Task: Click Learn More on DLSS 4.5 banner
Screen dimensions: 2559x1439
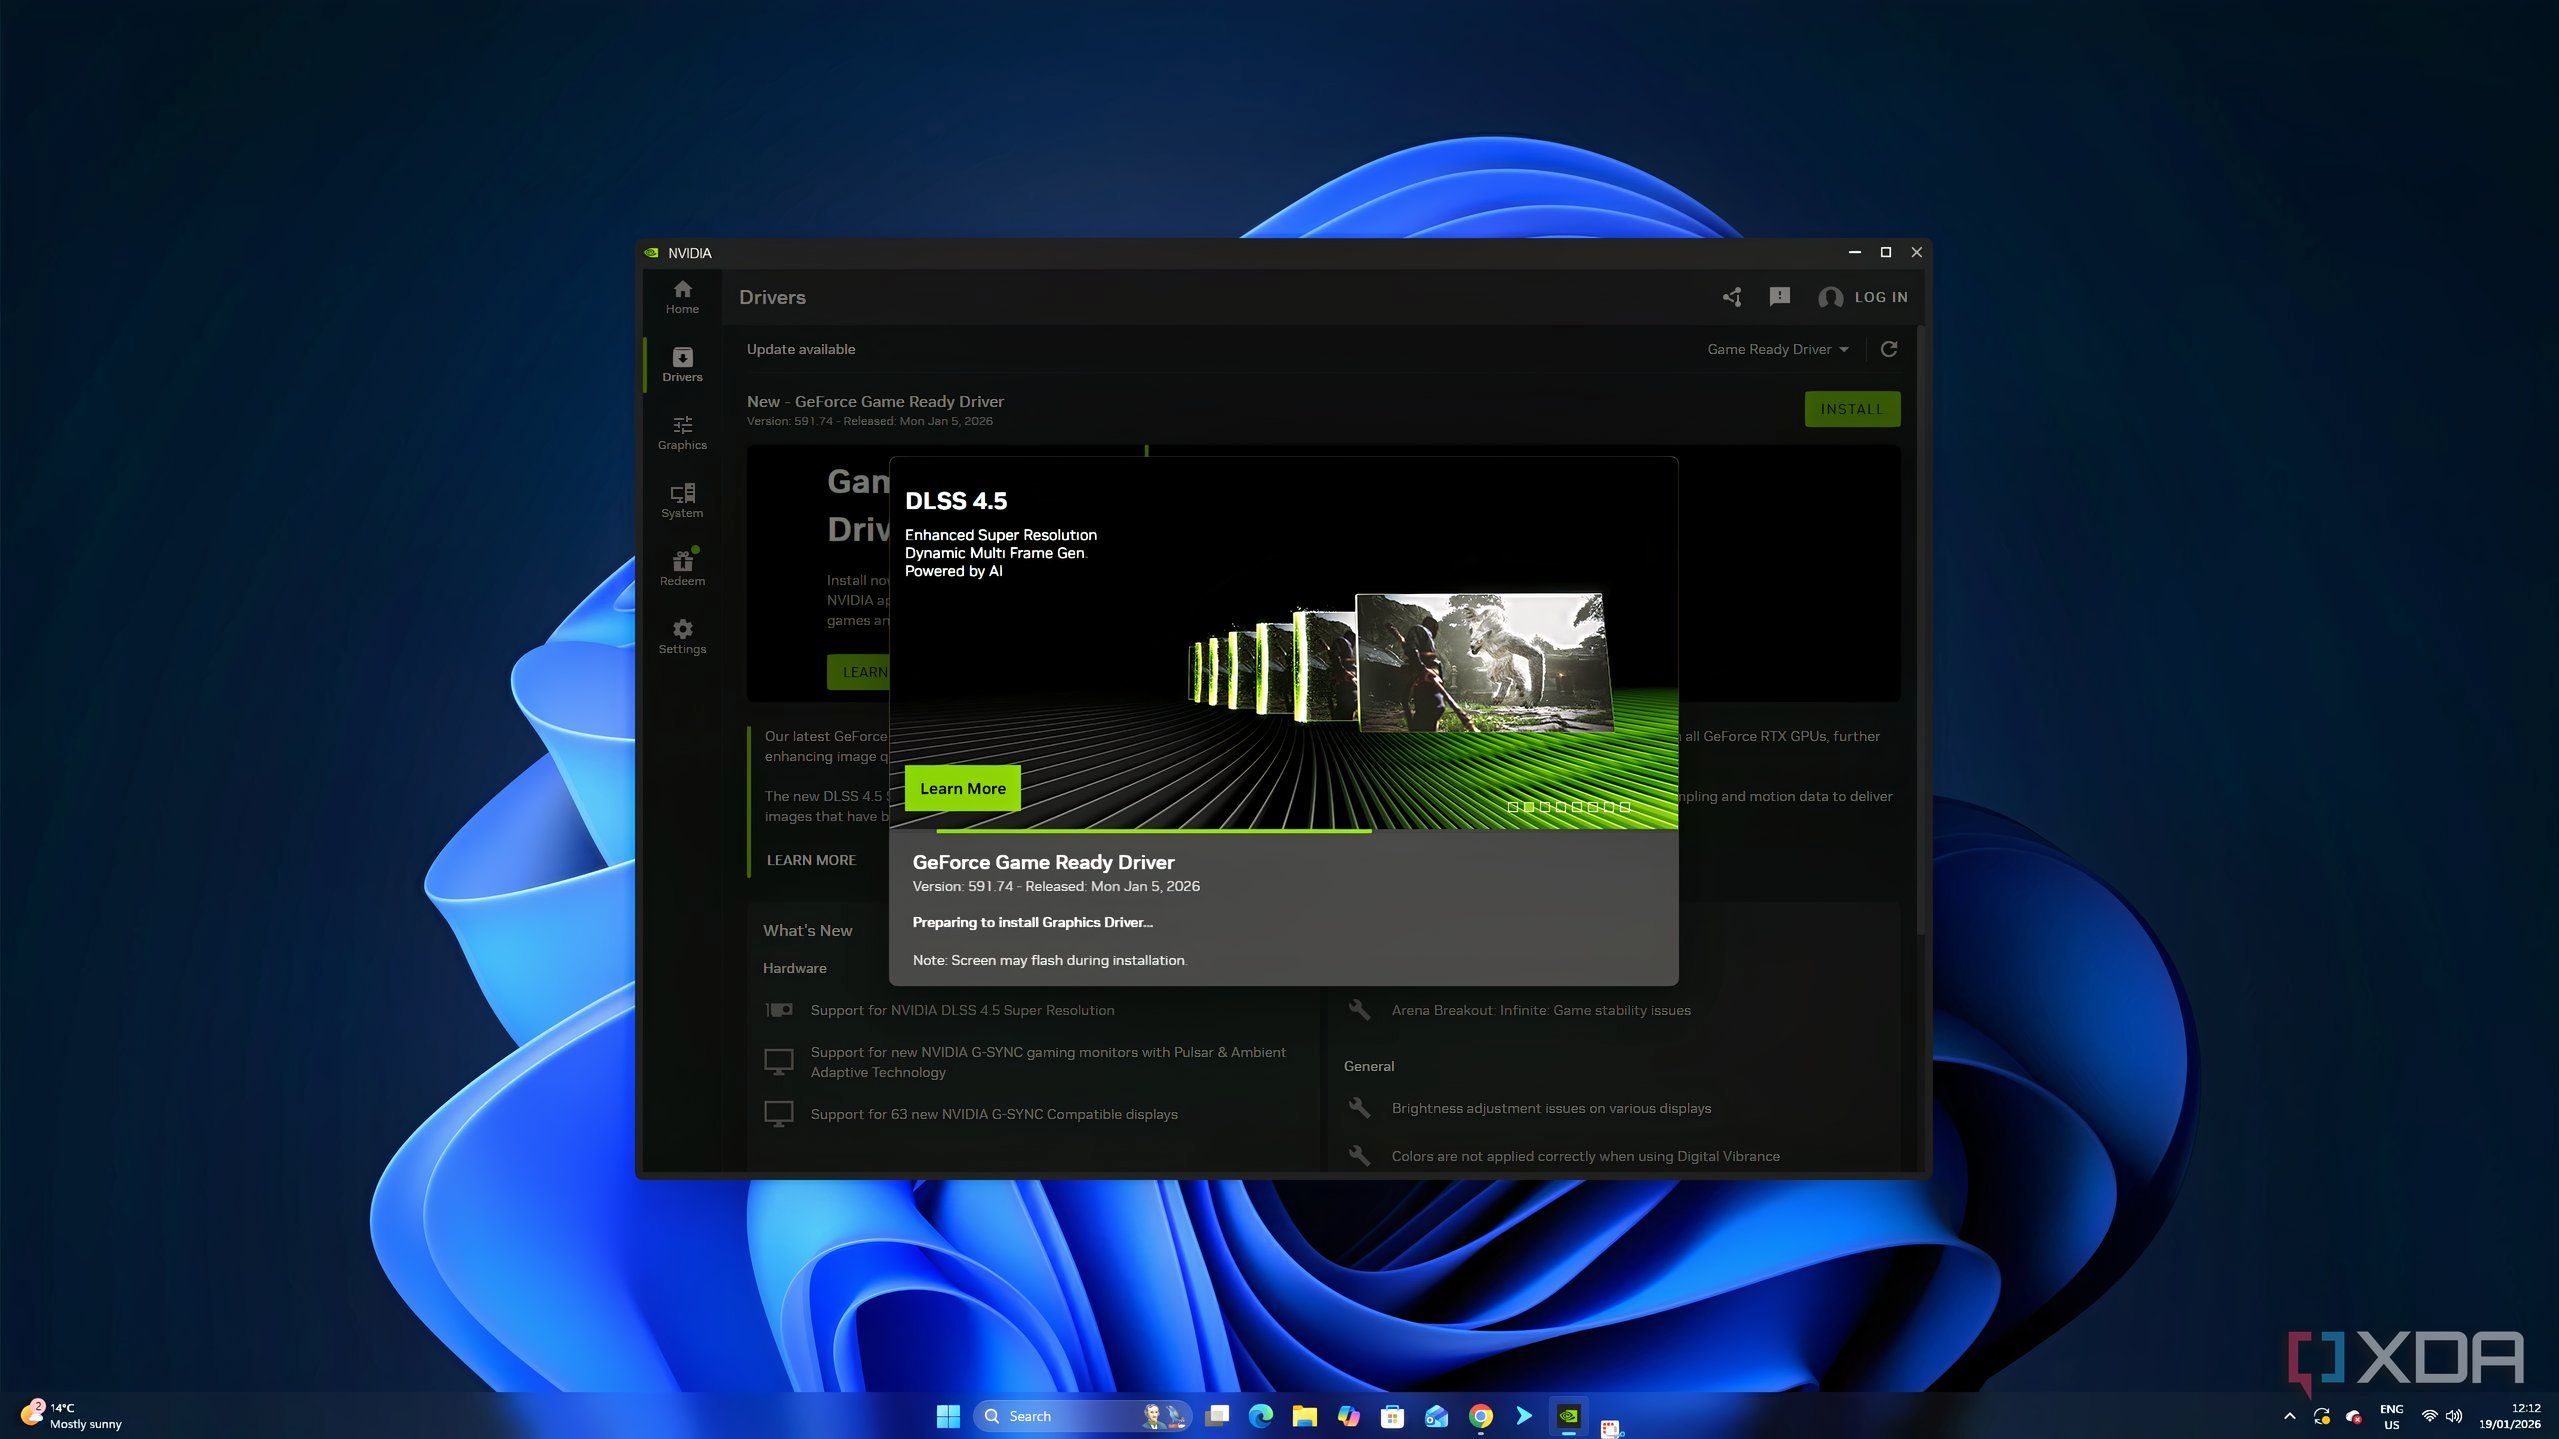Action: tap(962, 788)
